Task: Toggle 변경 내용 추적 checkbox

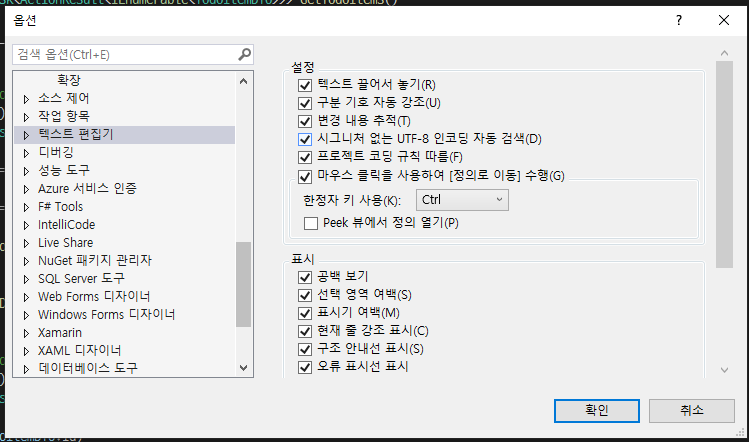Action: click(306, 121)
